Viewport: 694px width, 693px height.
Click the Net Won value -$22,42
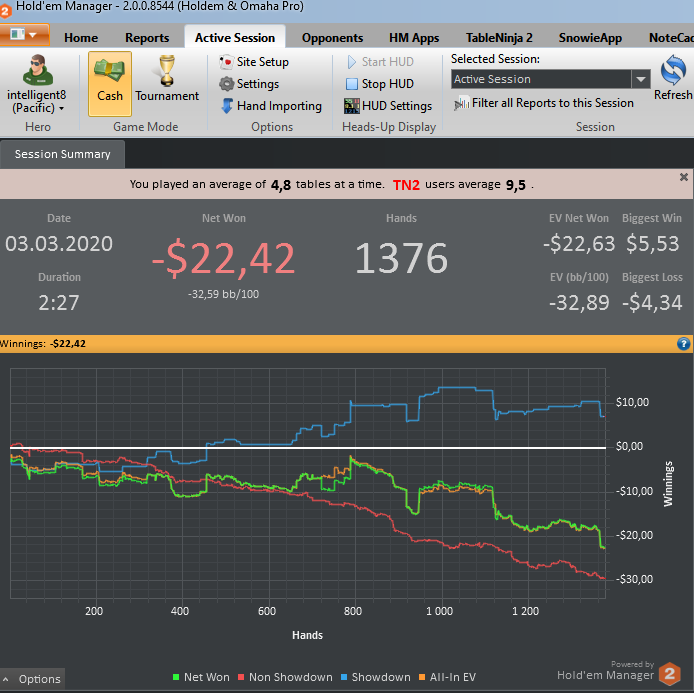pos(224,258)
